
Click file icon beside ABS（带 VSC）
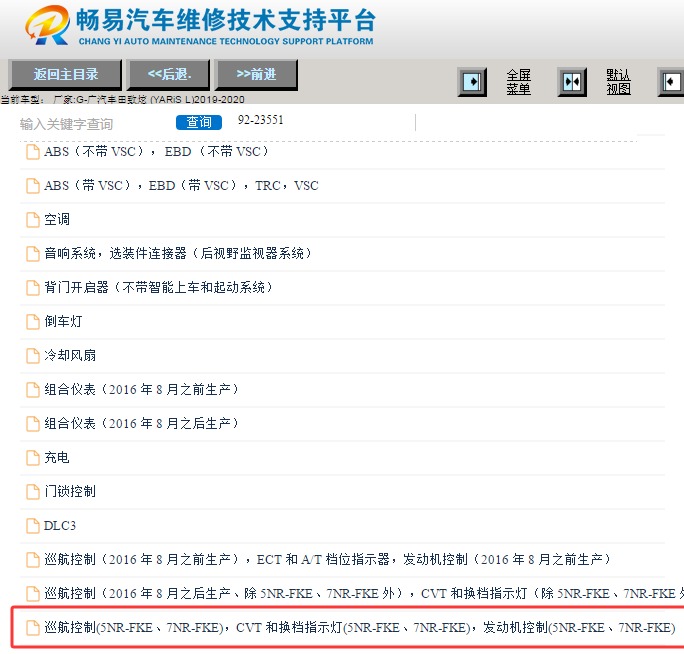pyautogui.click(x=33, y=186)
